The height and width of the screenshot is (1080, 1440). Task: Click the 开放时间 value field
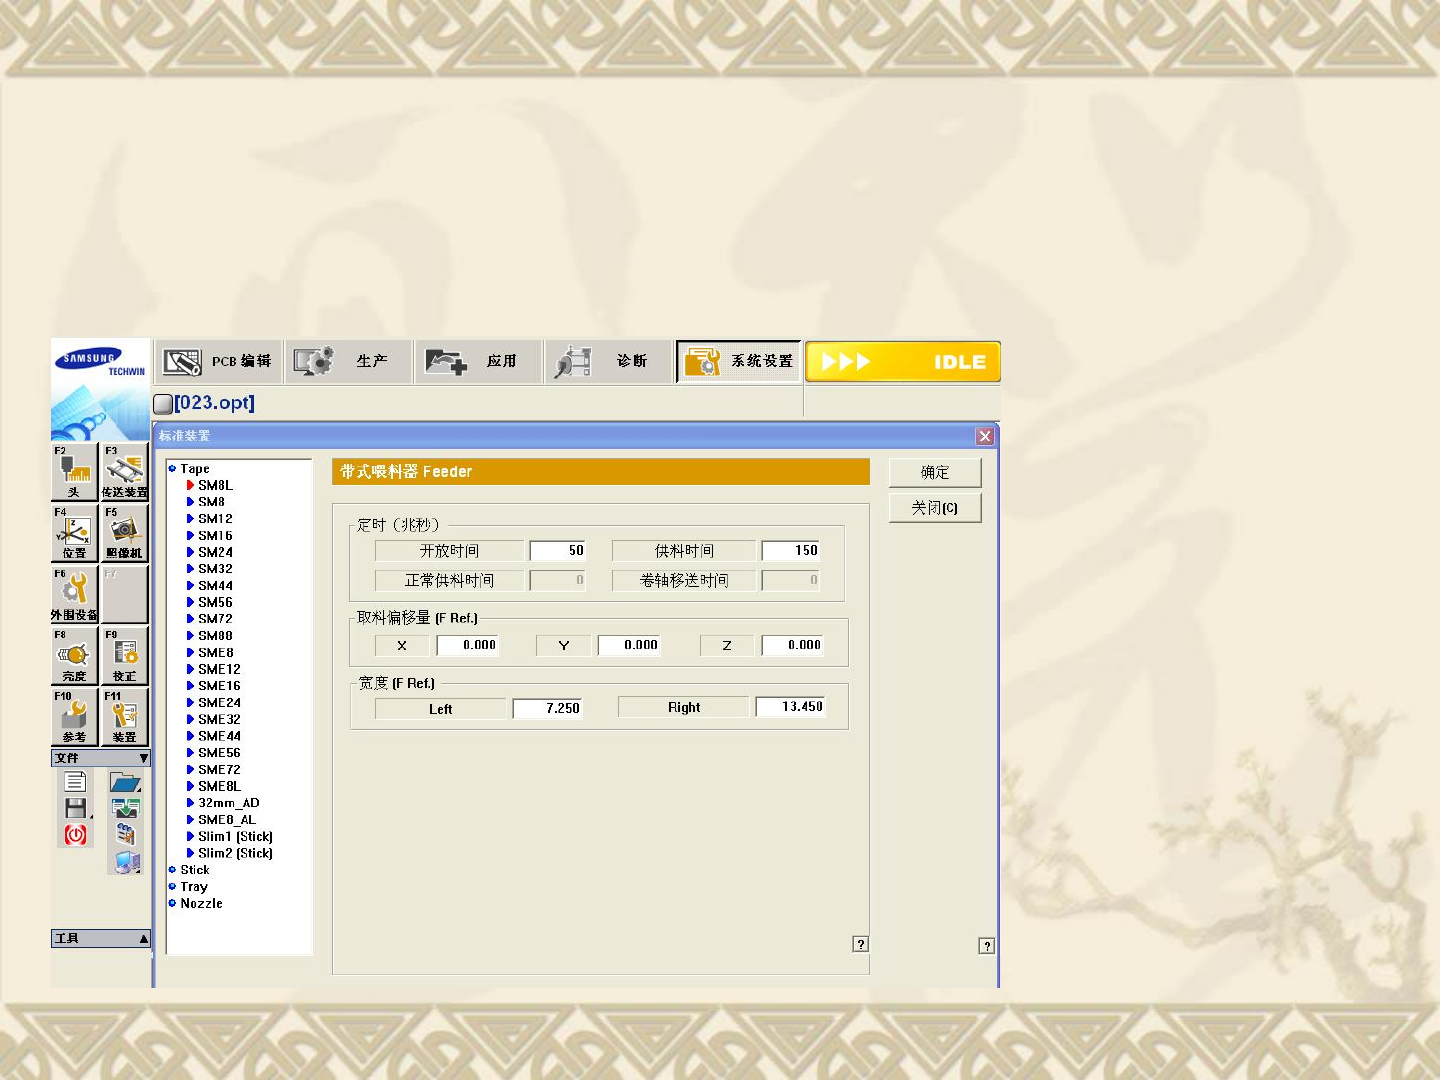[x=558, y=551]
